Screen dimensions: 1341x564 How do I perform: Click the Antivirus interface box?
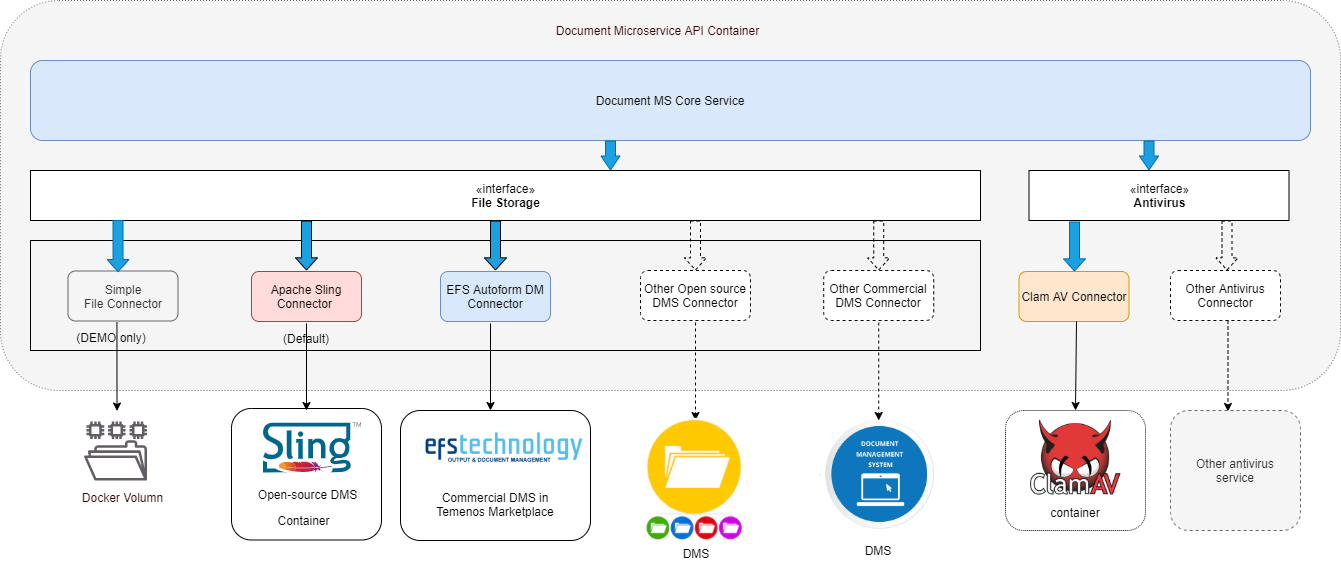point(1158,195)
